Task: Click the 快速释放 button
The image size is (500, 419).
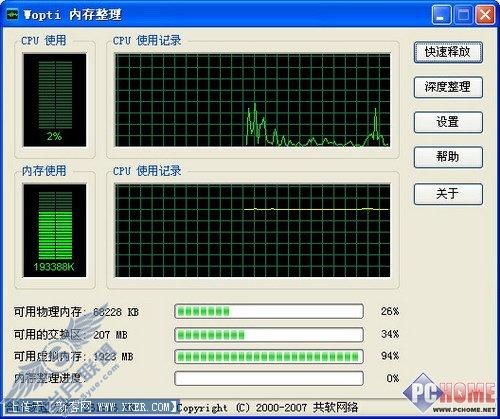Action: [x=448, y=52]
